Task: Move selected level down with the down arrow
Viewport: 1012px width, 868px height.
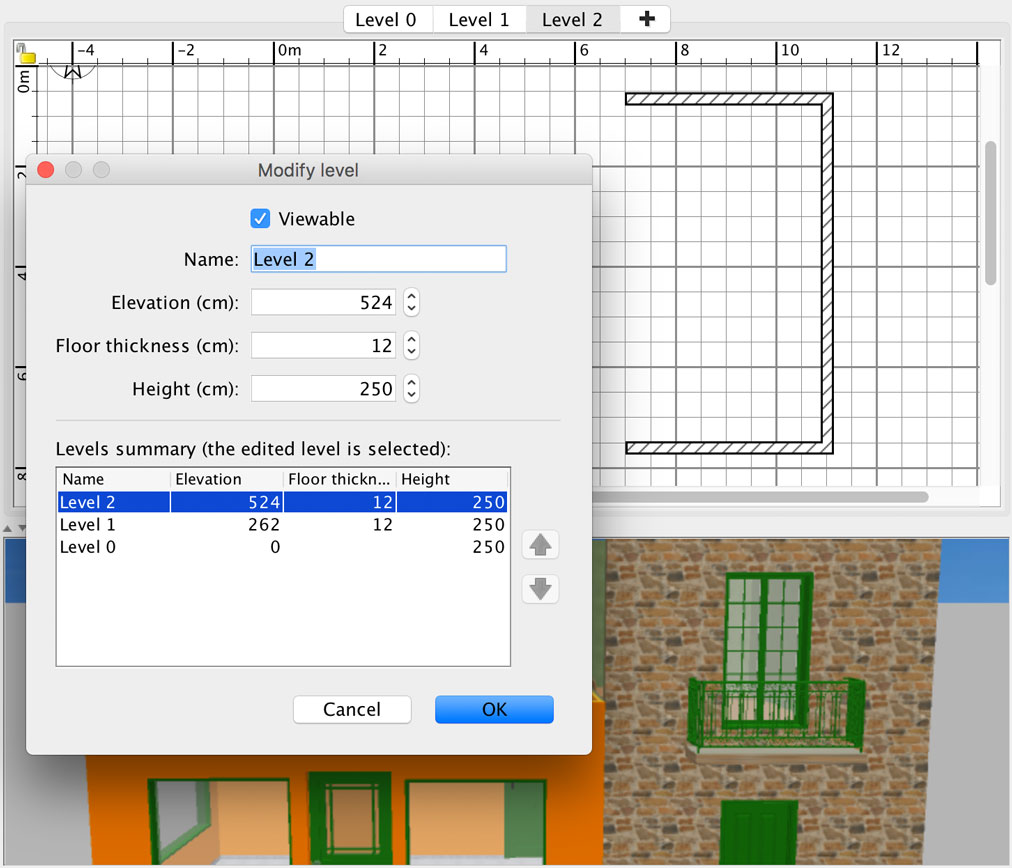Action: (540, 589)
